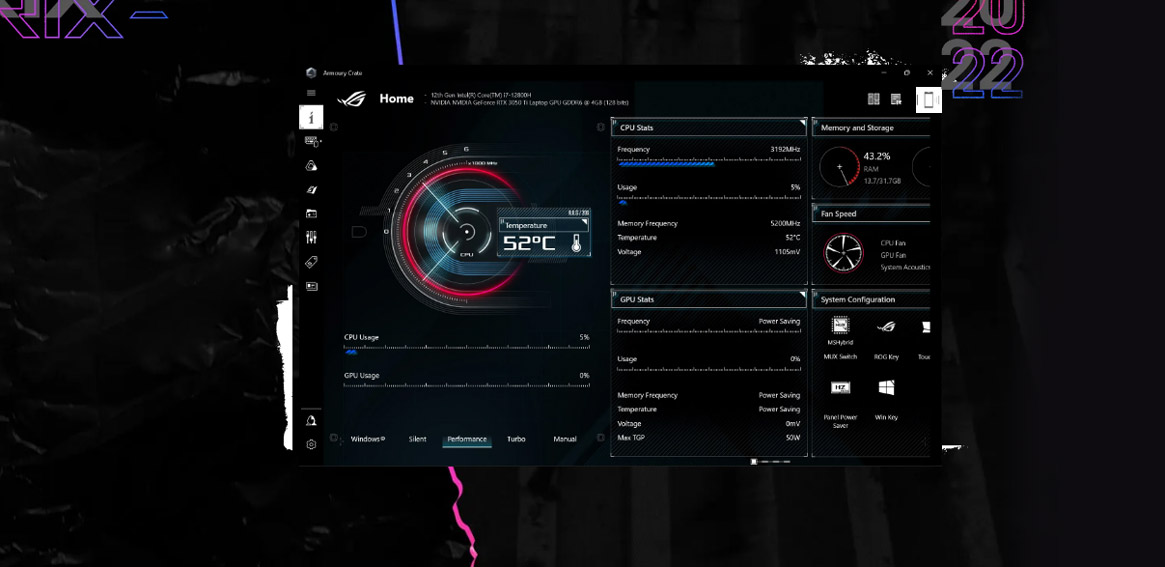Image resolution: width=1165 pixels, height=567 pixels.
Task: Click the "43.2%" RAM value
Action: (877, 157)
